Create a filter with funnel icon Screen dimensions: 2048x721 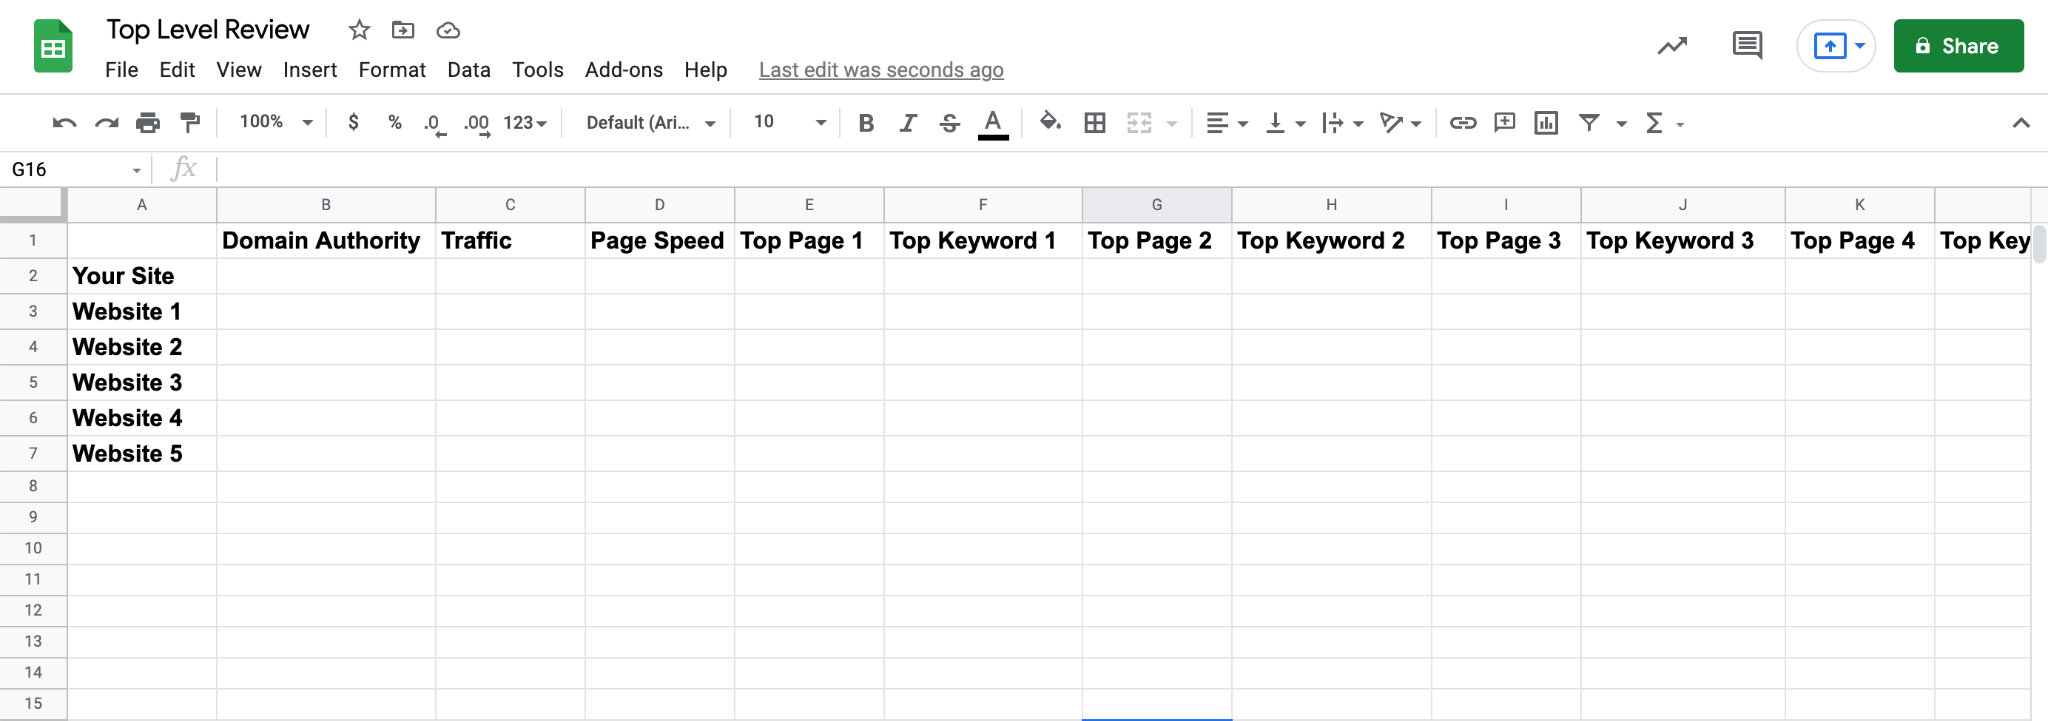(1589, 123)
